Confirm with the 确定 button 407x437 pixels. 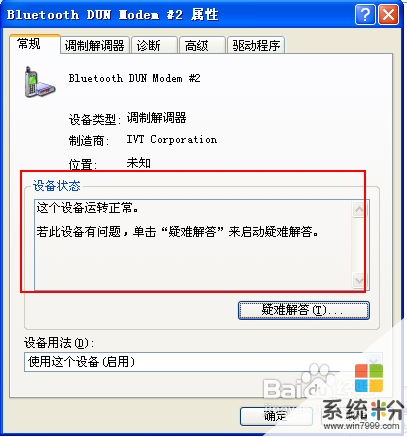click(x=276, y=416)
